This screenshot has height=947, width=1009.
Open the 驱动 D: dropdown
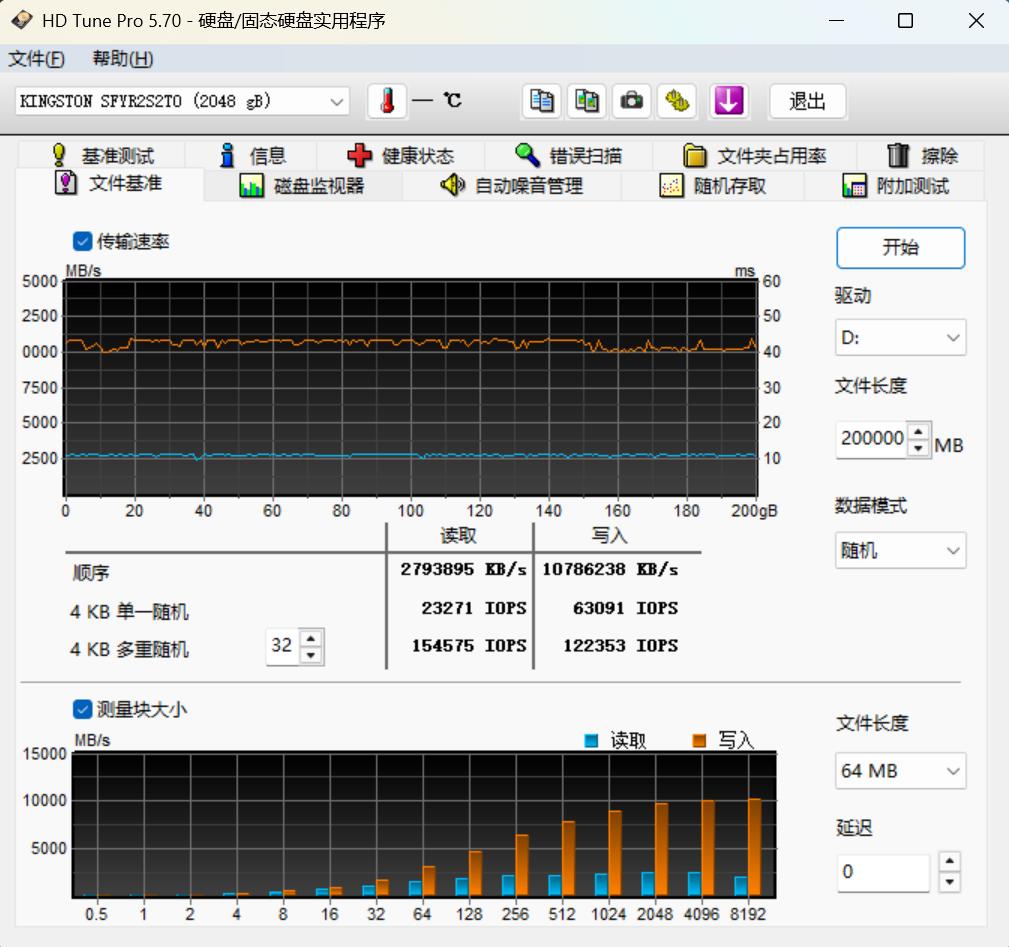pos(900,337)
